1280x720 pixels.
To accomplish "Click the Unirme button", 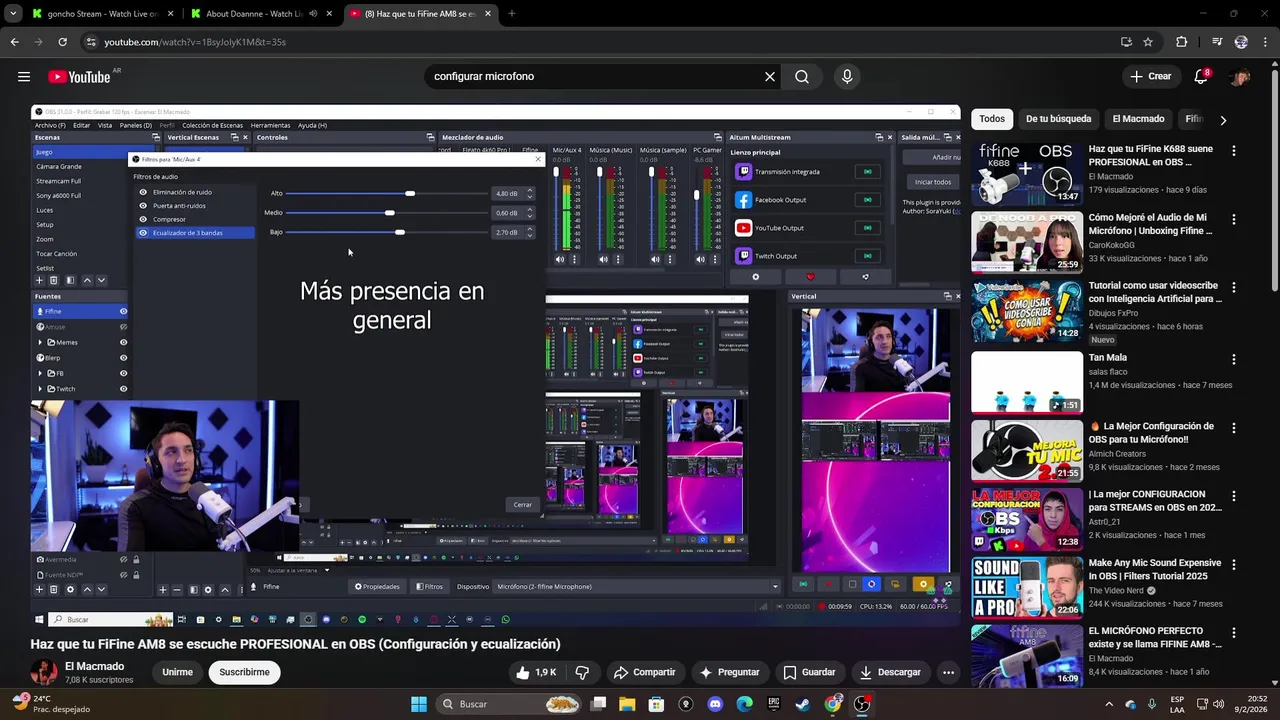I will (177, 672).
